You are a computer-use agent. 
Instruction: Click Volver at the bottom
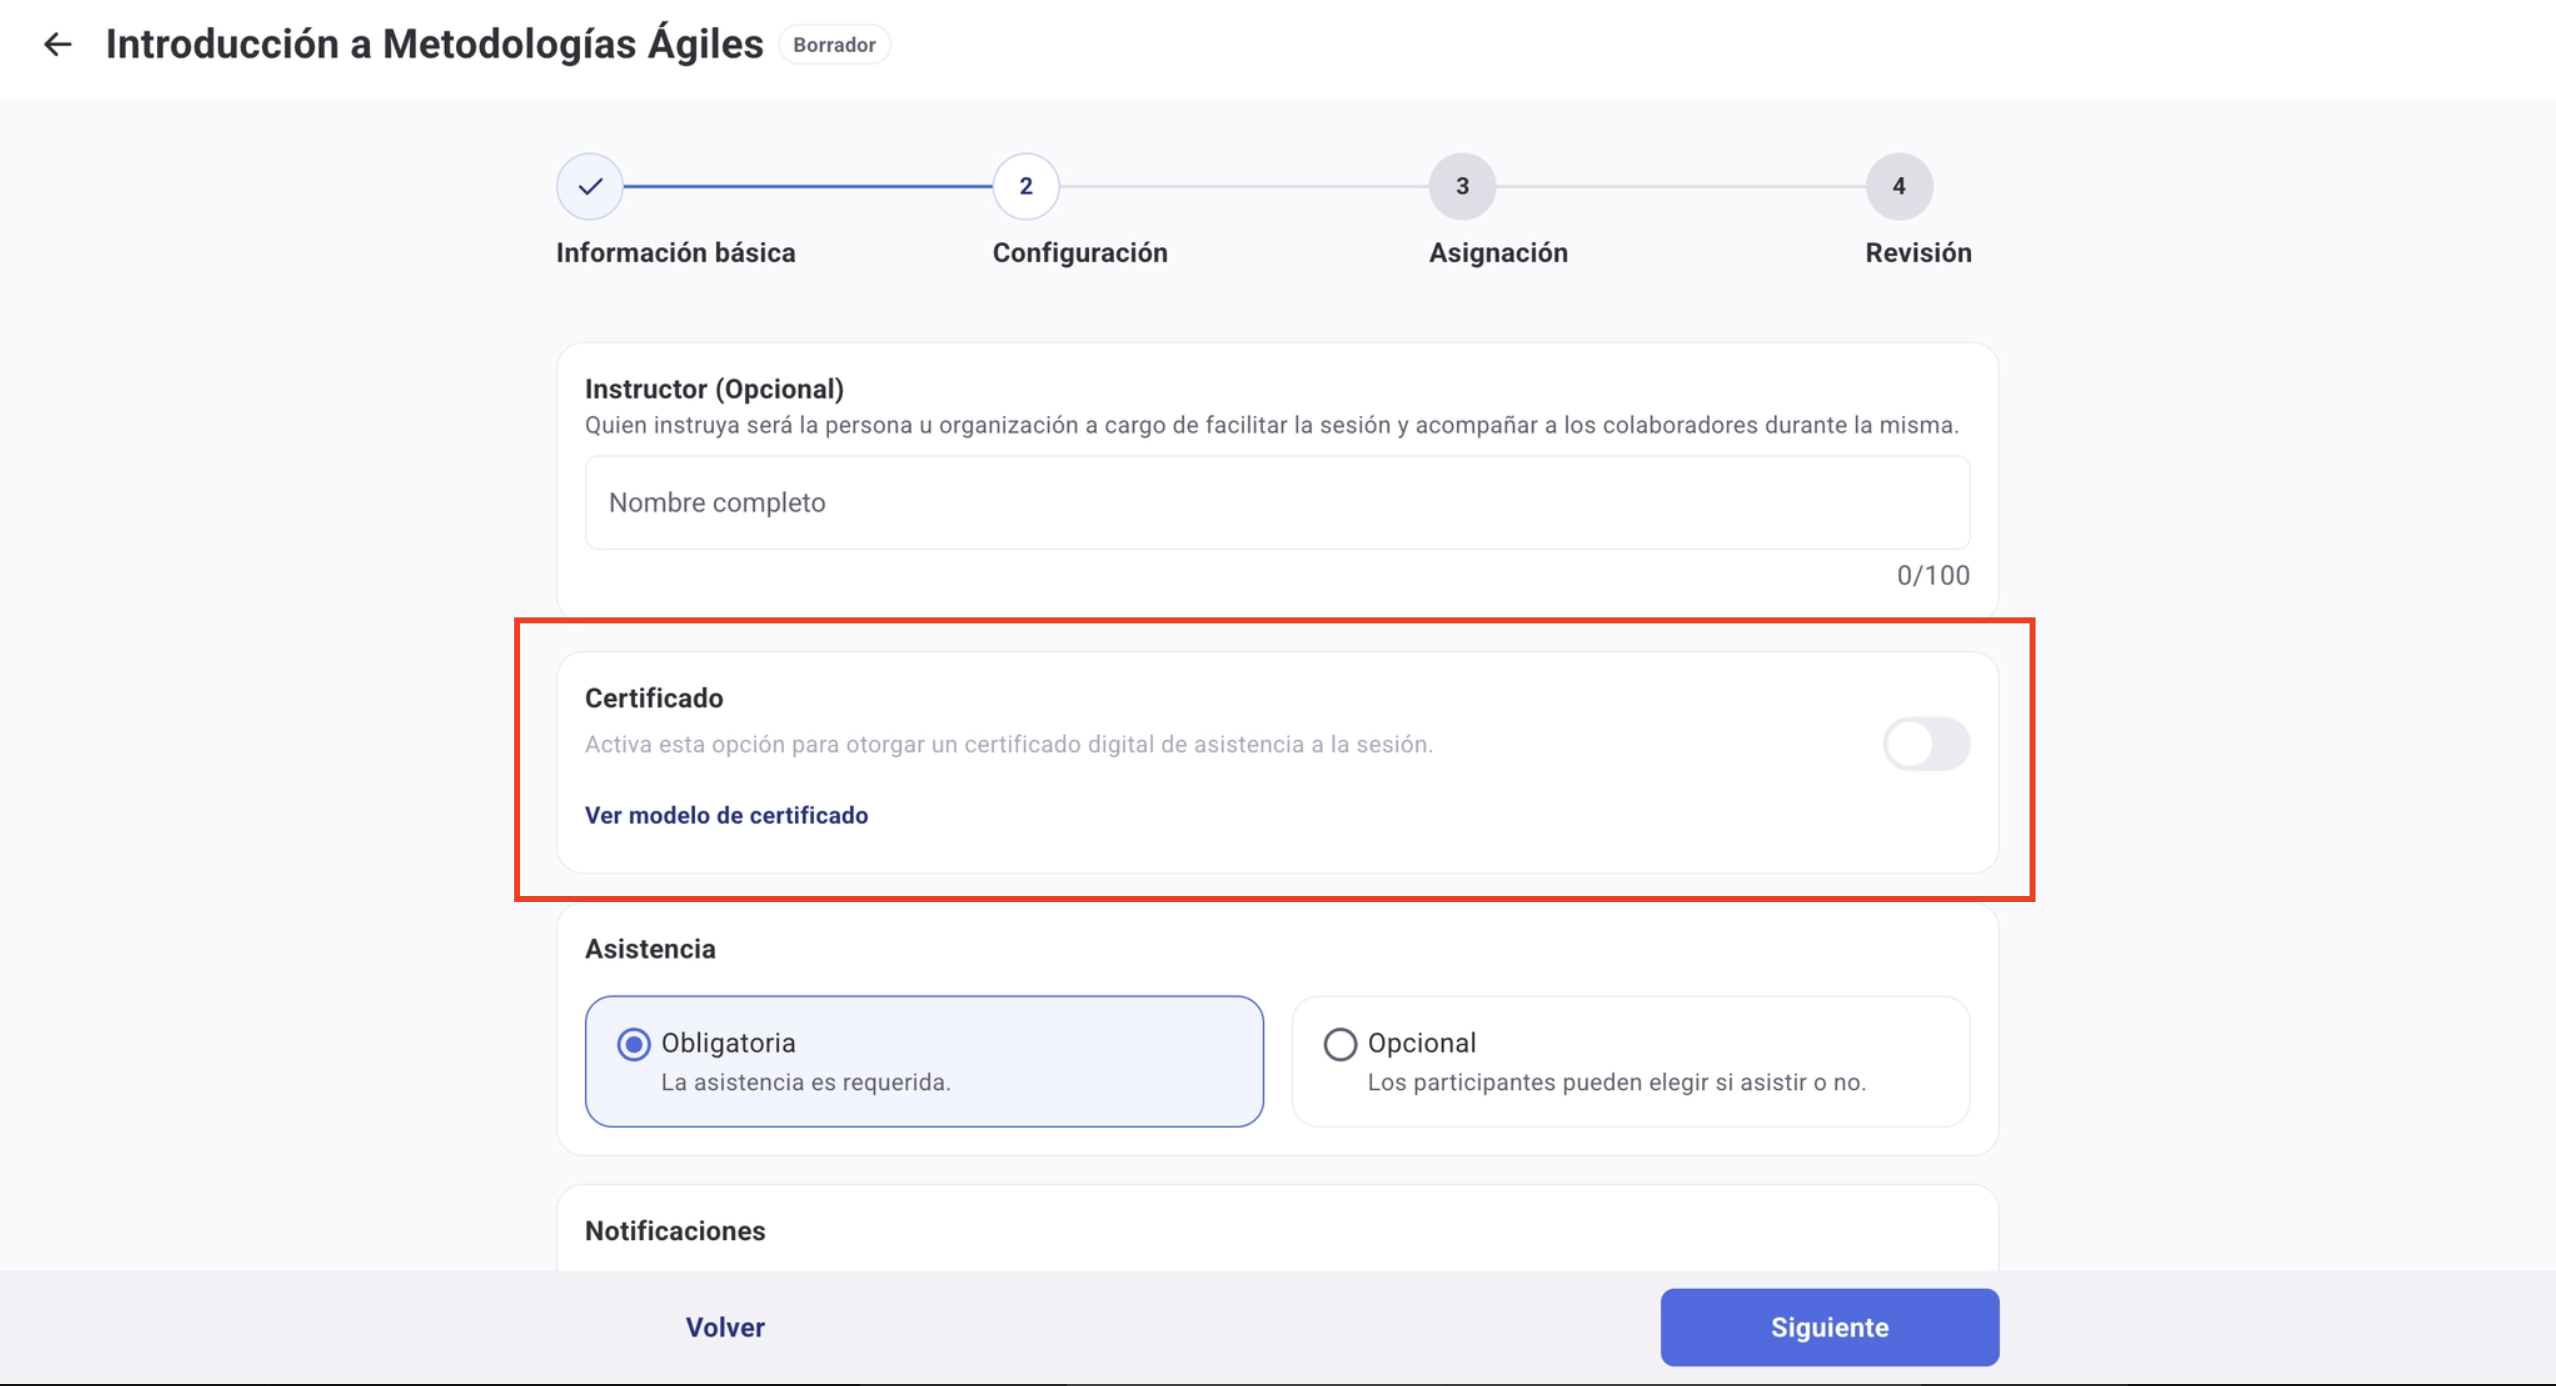point(725,1327)
